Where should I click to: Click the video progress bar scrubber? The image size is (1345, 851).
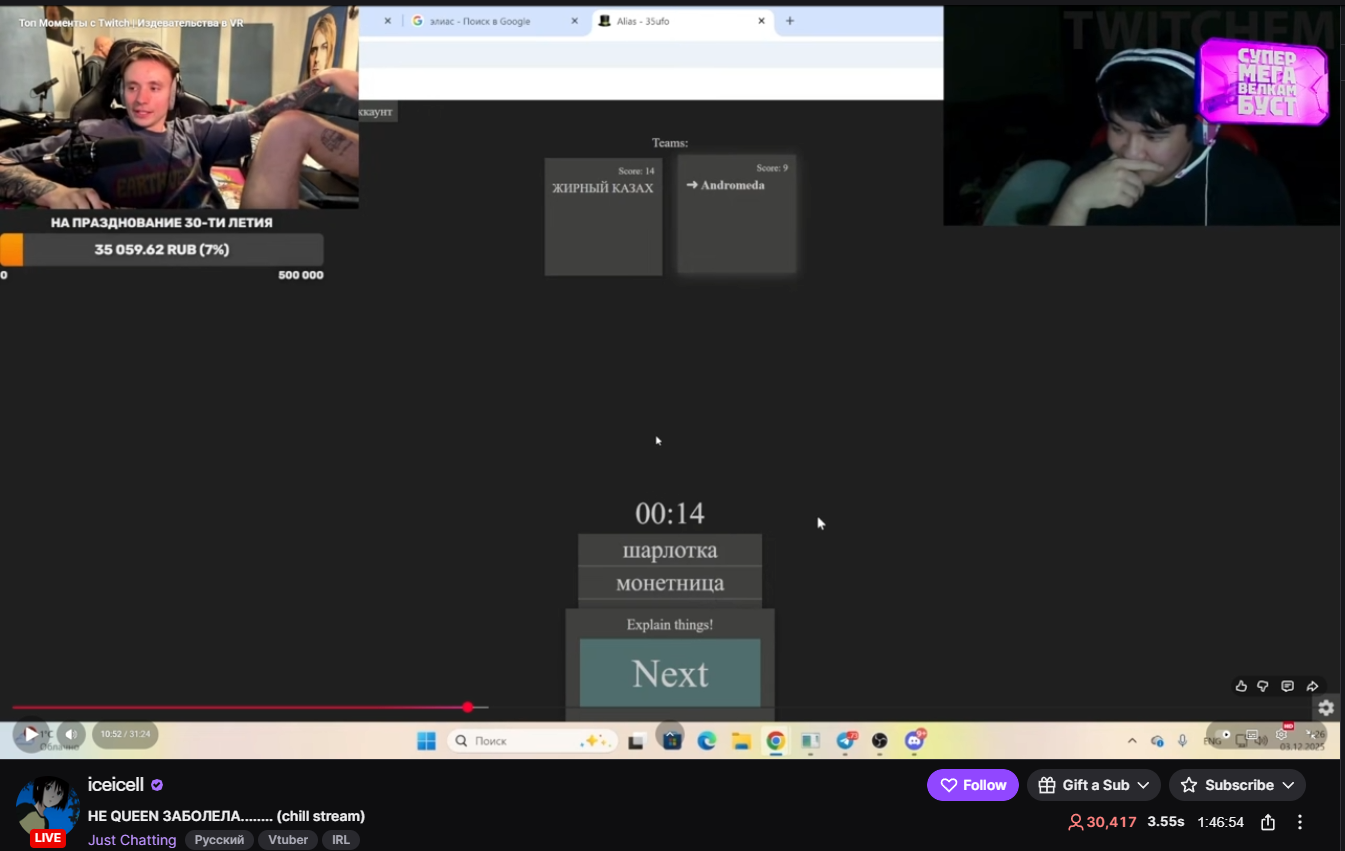[468, 707]
